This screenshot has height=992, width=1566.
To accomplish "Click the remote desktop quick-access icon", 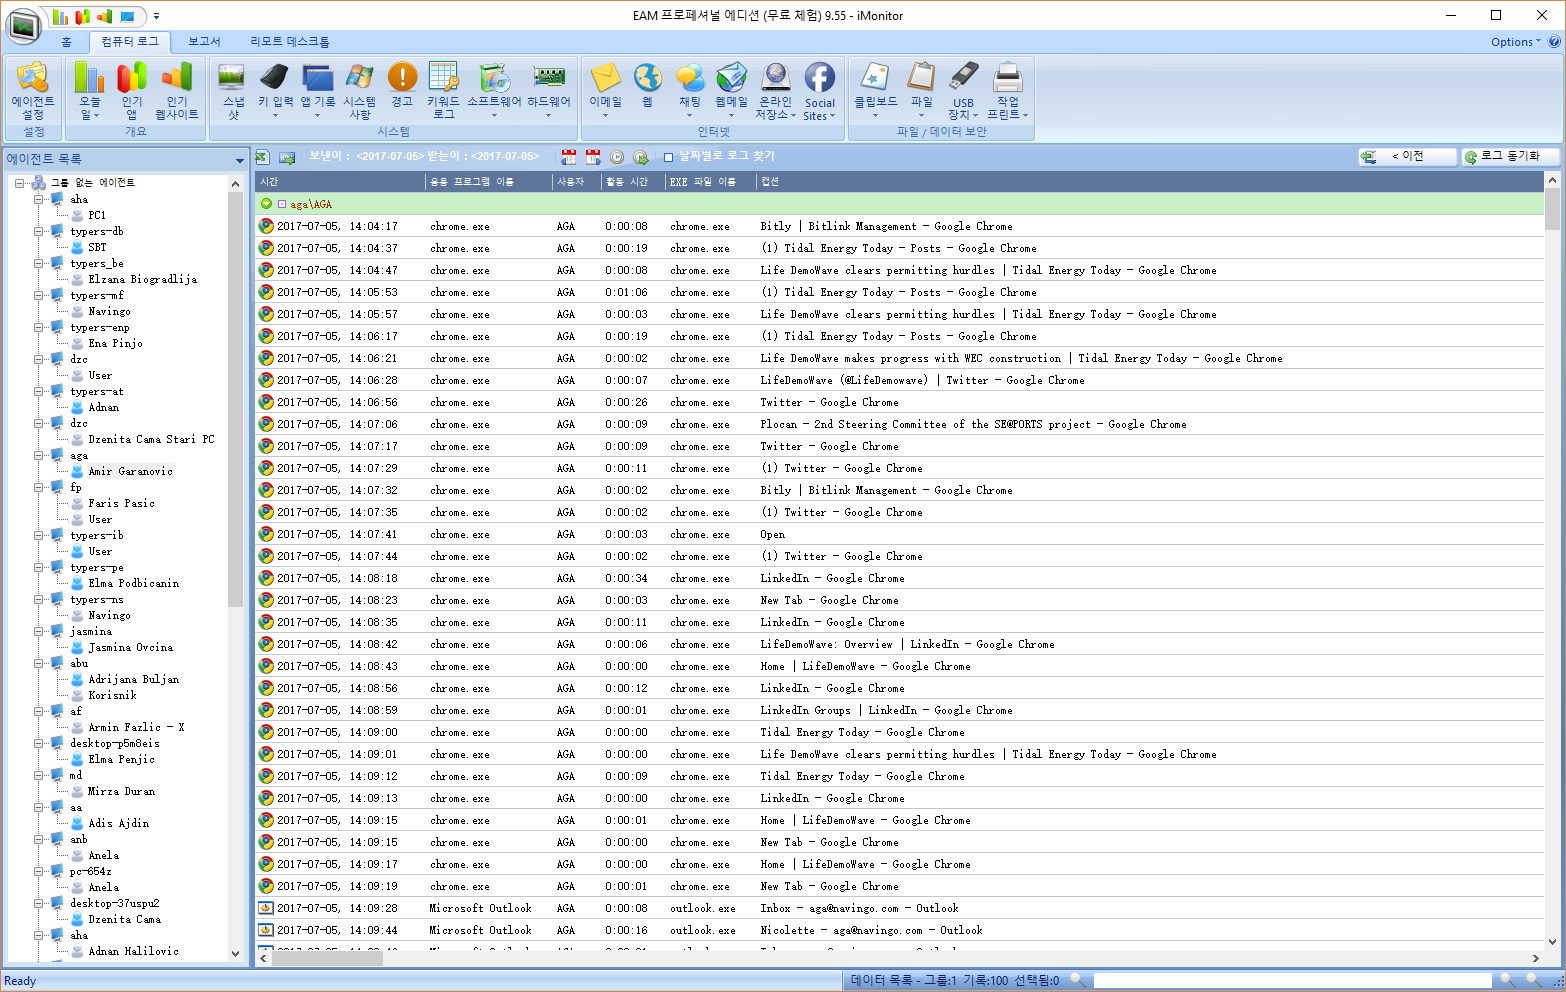I will click(x=127, y=16).
